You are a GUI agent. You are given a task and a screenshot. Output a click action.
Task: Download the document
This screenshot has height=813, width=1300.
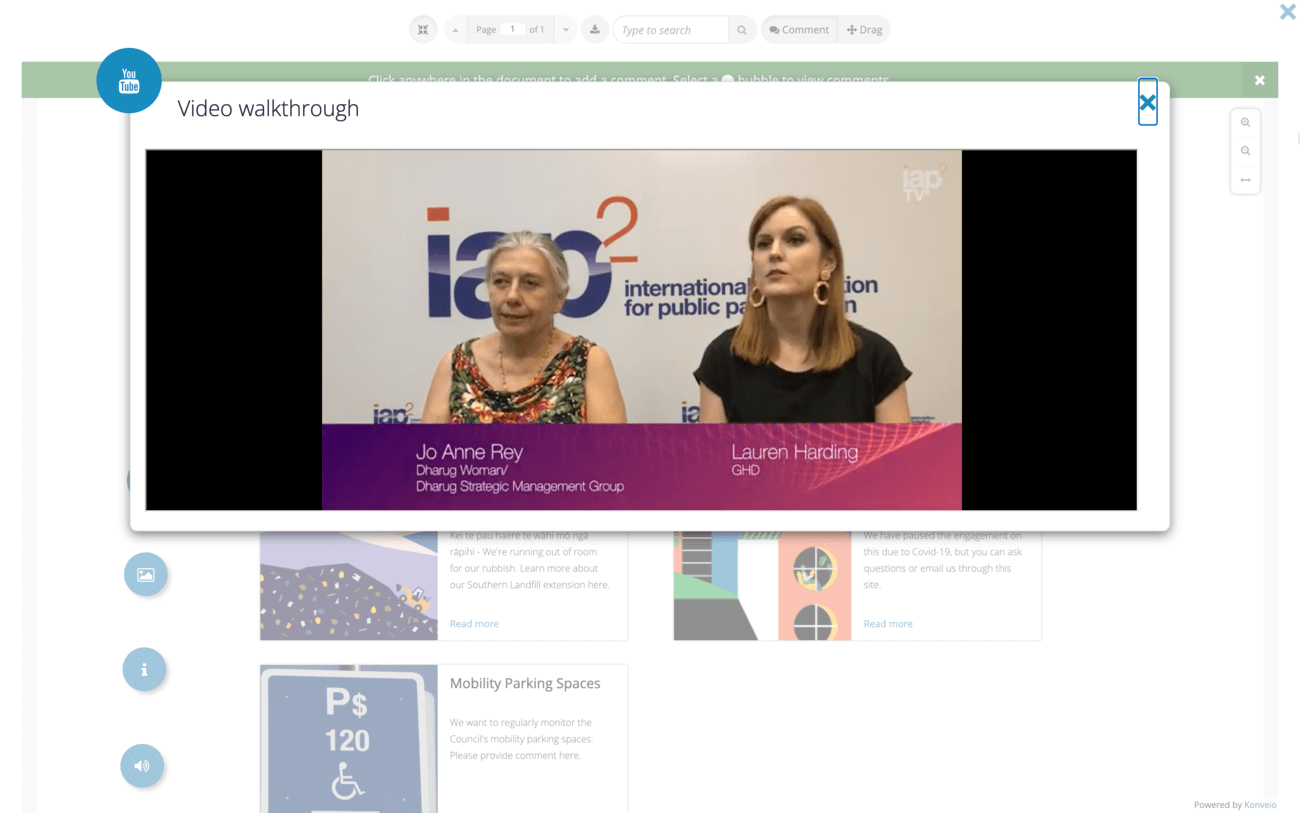(595, 30)
